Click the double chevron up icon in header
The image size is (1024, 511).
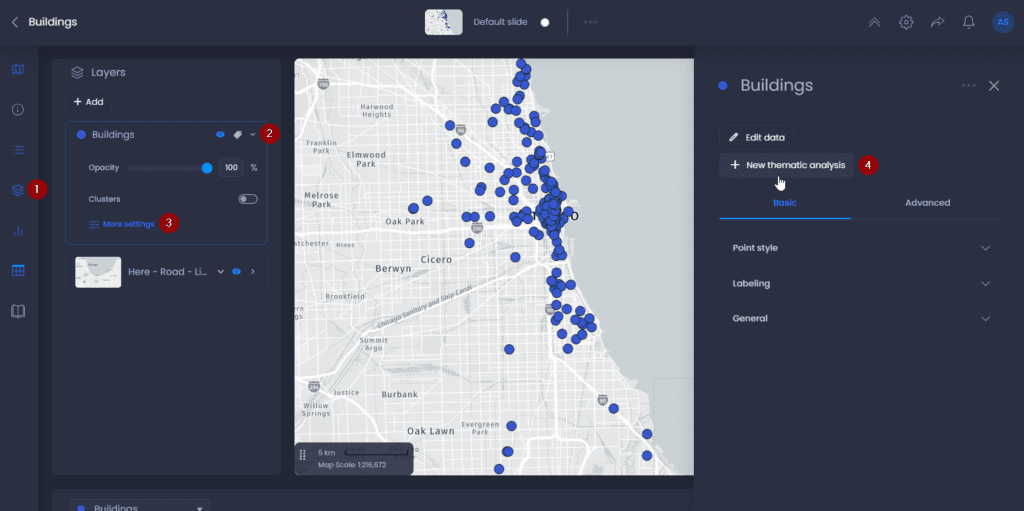[x=874, y=22]
